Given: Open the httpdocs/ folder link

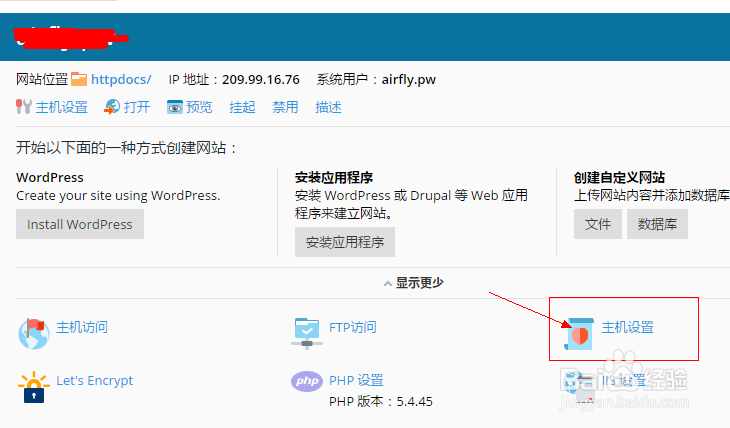Looking at the screenshot, I should (x=121, y=80).
